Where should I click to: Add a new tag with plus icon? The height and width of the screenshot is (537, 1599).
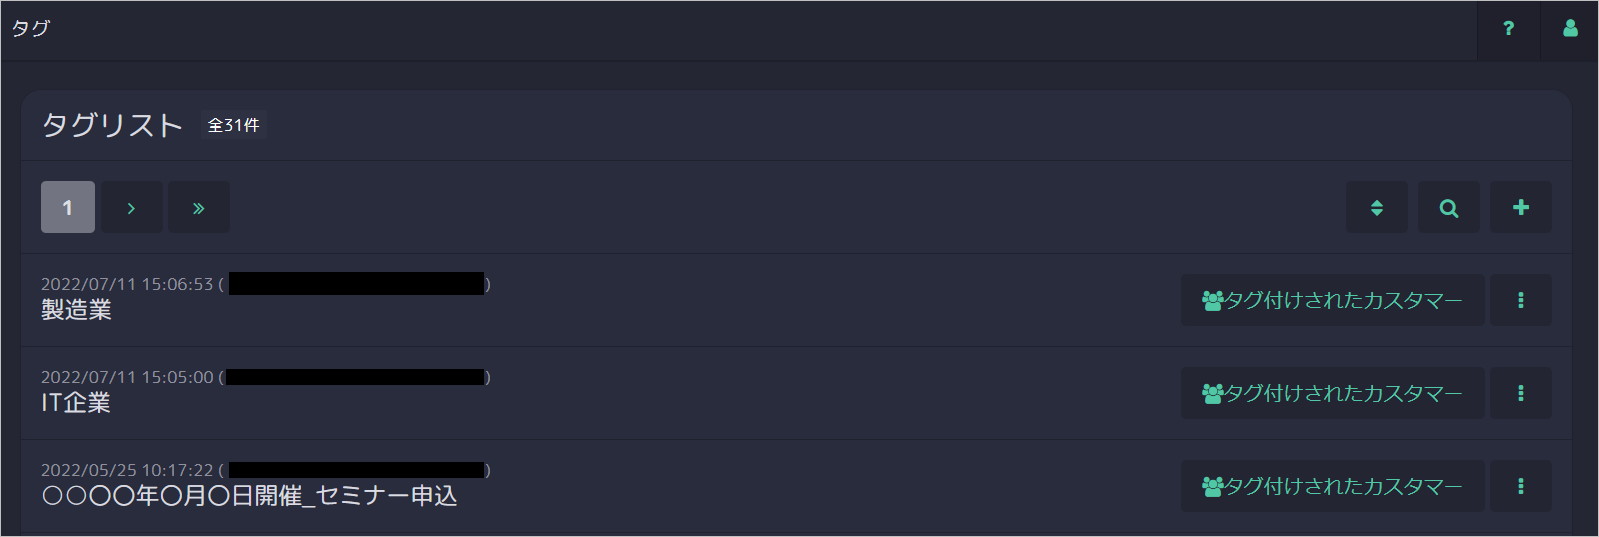coord(1520,207)
